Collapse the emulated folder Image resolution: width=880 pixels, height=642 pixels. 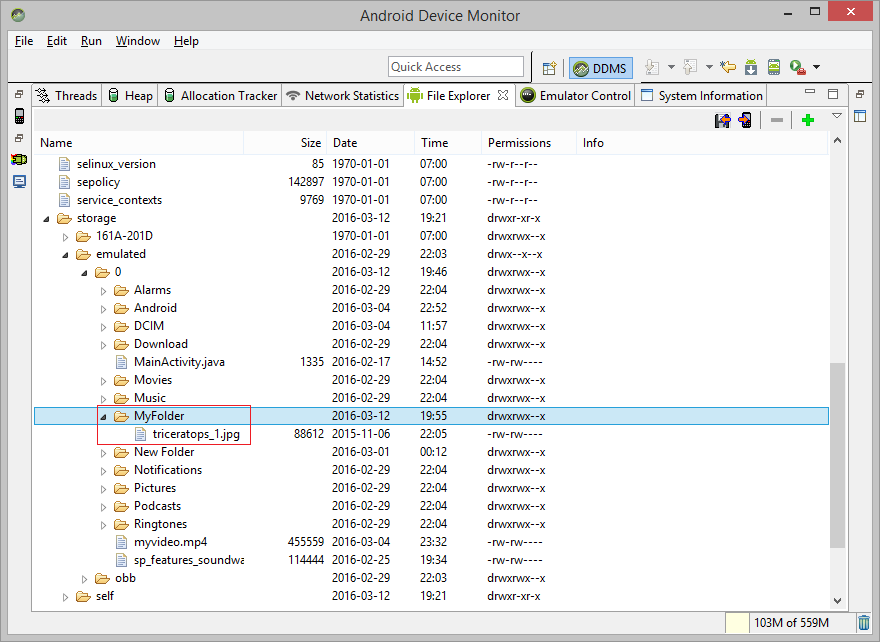[66, 255]
